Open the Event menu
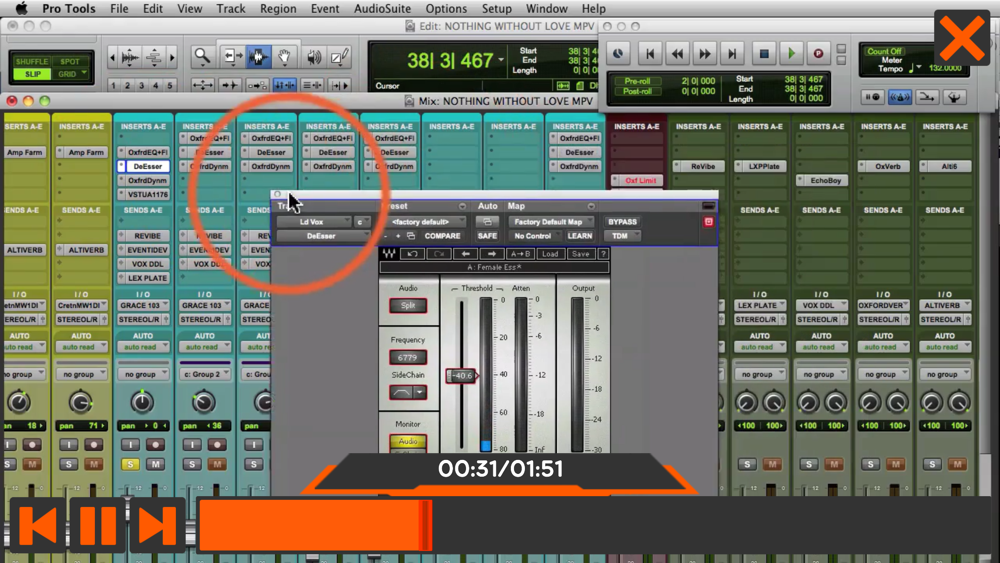This screenshot has width=1000, height=563. pyautogui.click(x=325, y=8)
